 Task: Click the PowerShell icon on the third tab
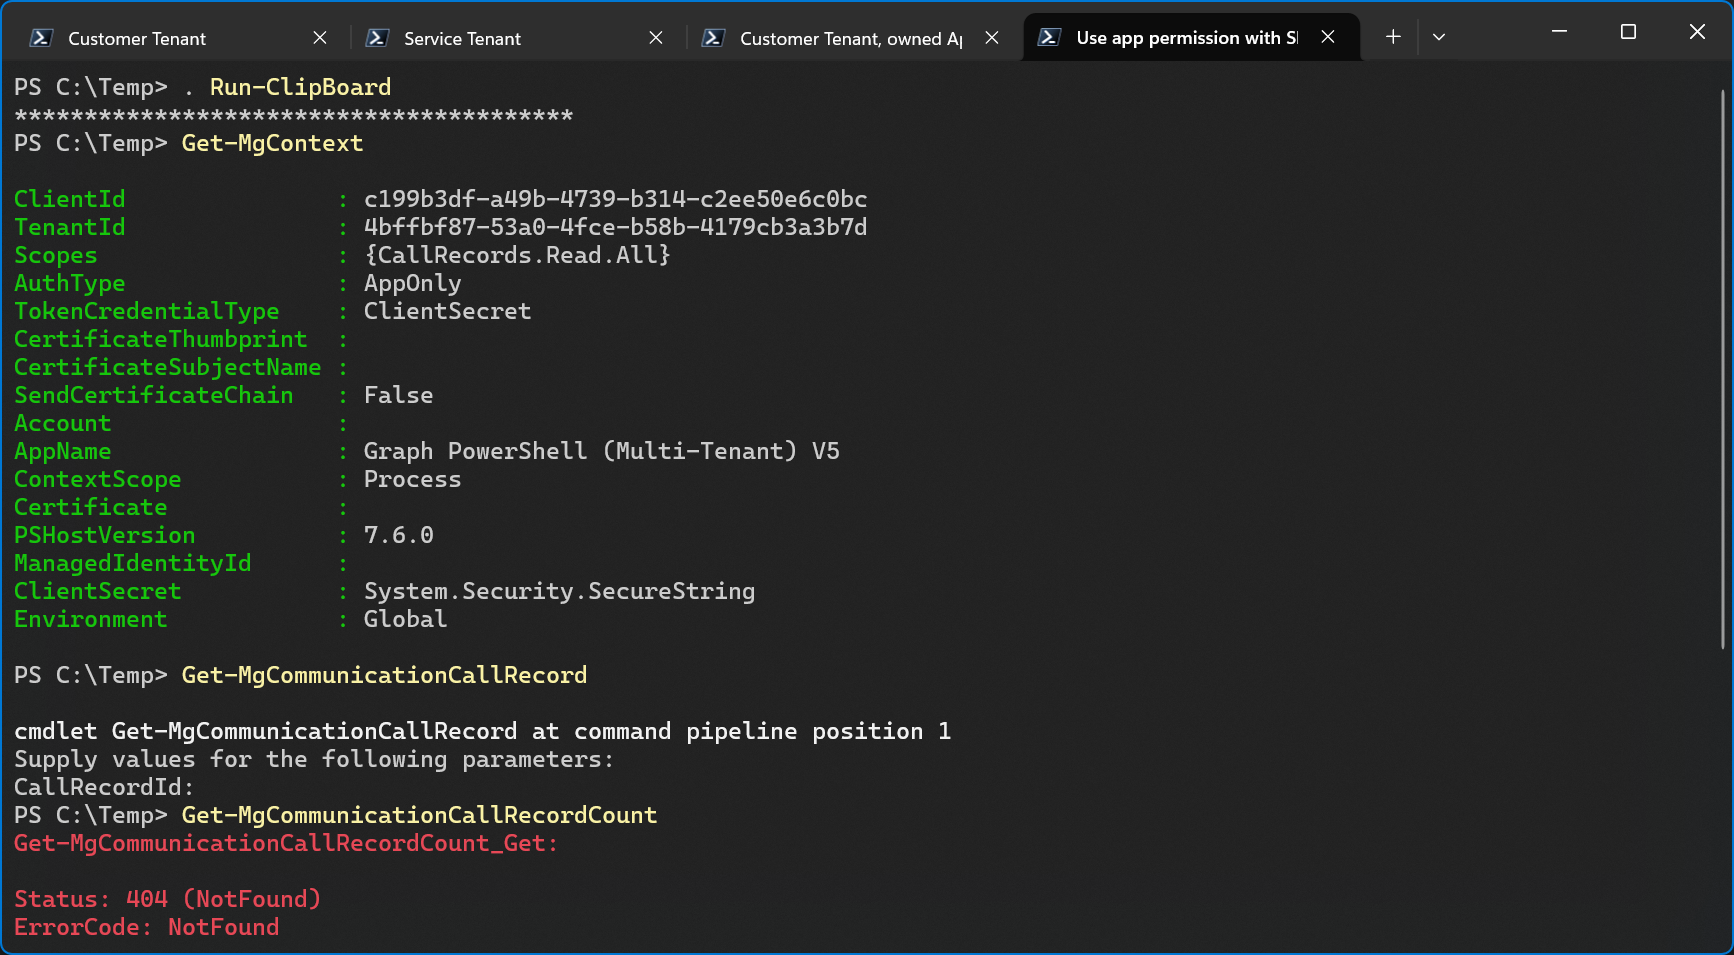(x=714, y=38)
